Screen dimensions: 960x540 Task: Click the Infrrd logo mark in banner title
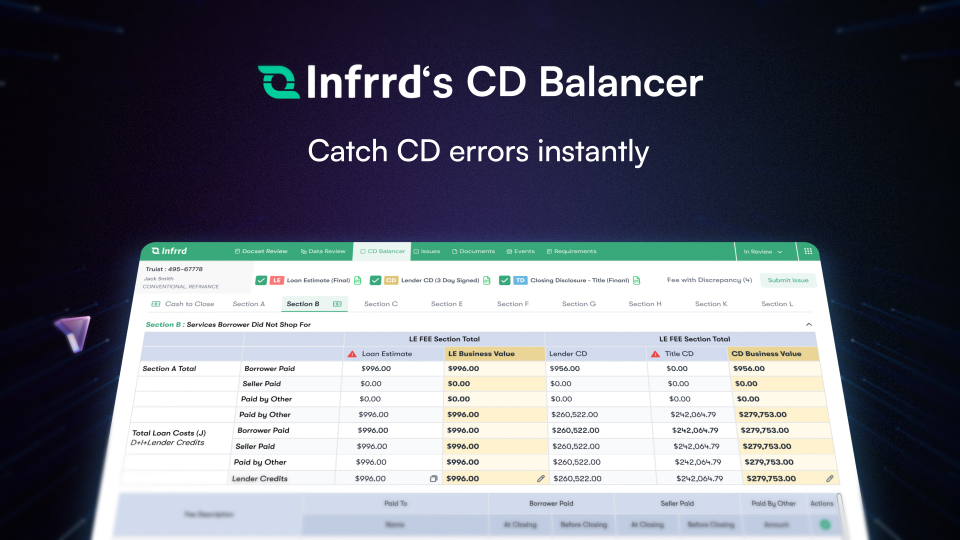pyautogui.click(x=279, y=82)
